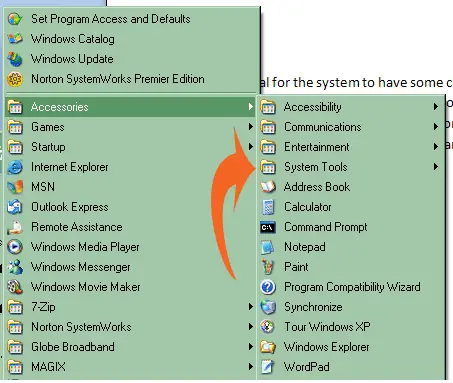453x383 pixels.
Task: Click the Outlook Express icon
Action: (x=15, y=207)
